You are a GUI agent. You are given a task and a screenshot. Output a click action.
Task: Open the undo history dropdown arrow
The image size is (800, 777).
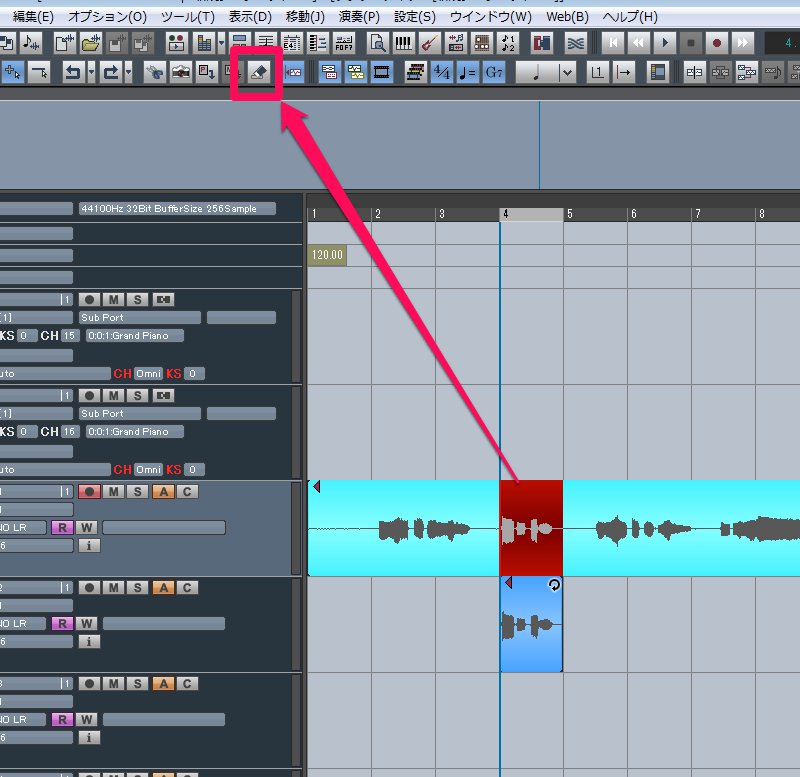[x=91, y=72]
